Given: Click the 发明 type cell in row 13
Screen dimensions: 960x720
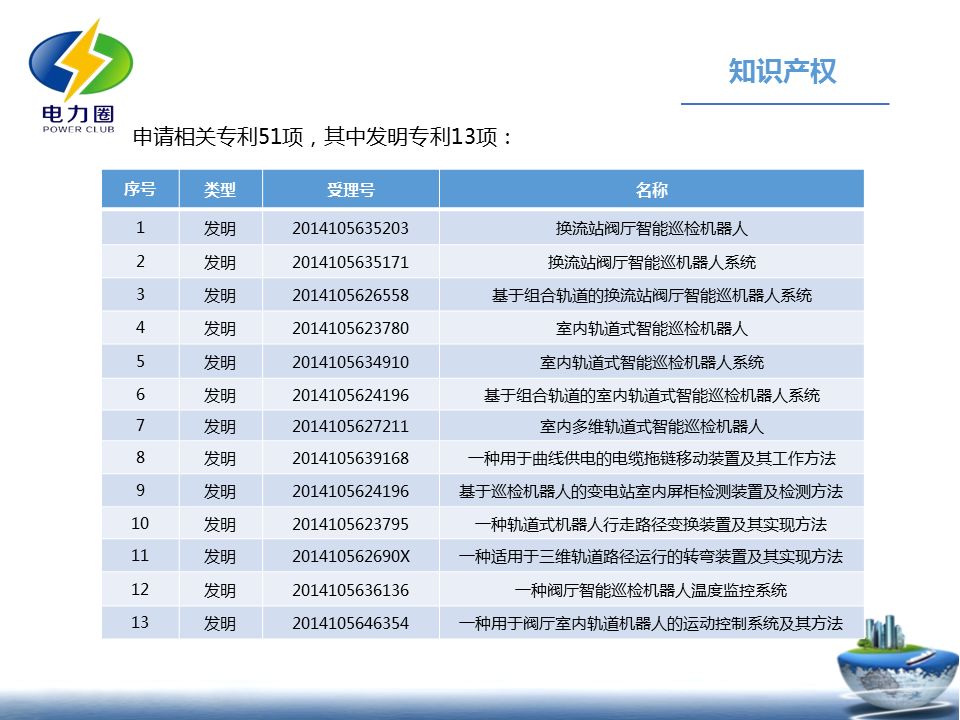Looking at the screenshot, I should (220, 623).
